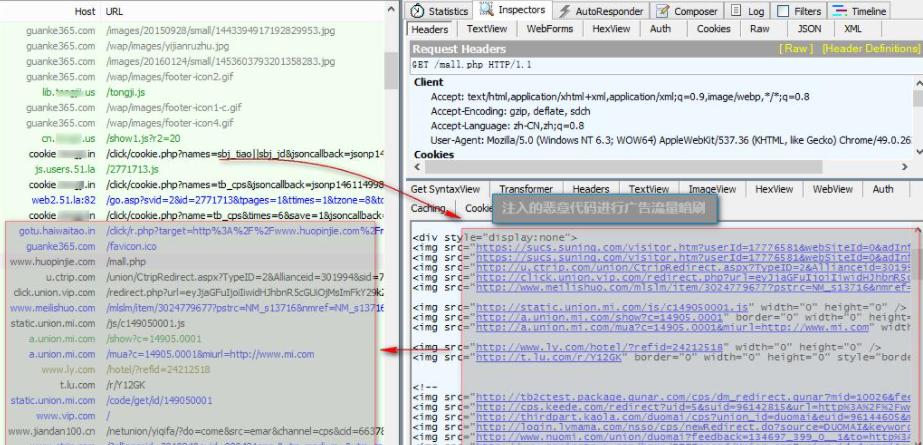The width and height of the screenshot is (923, 445).
Task: Open the response Transformer tab
Action: (x=525, y=189)
